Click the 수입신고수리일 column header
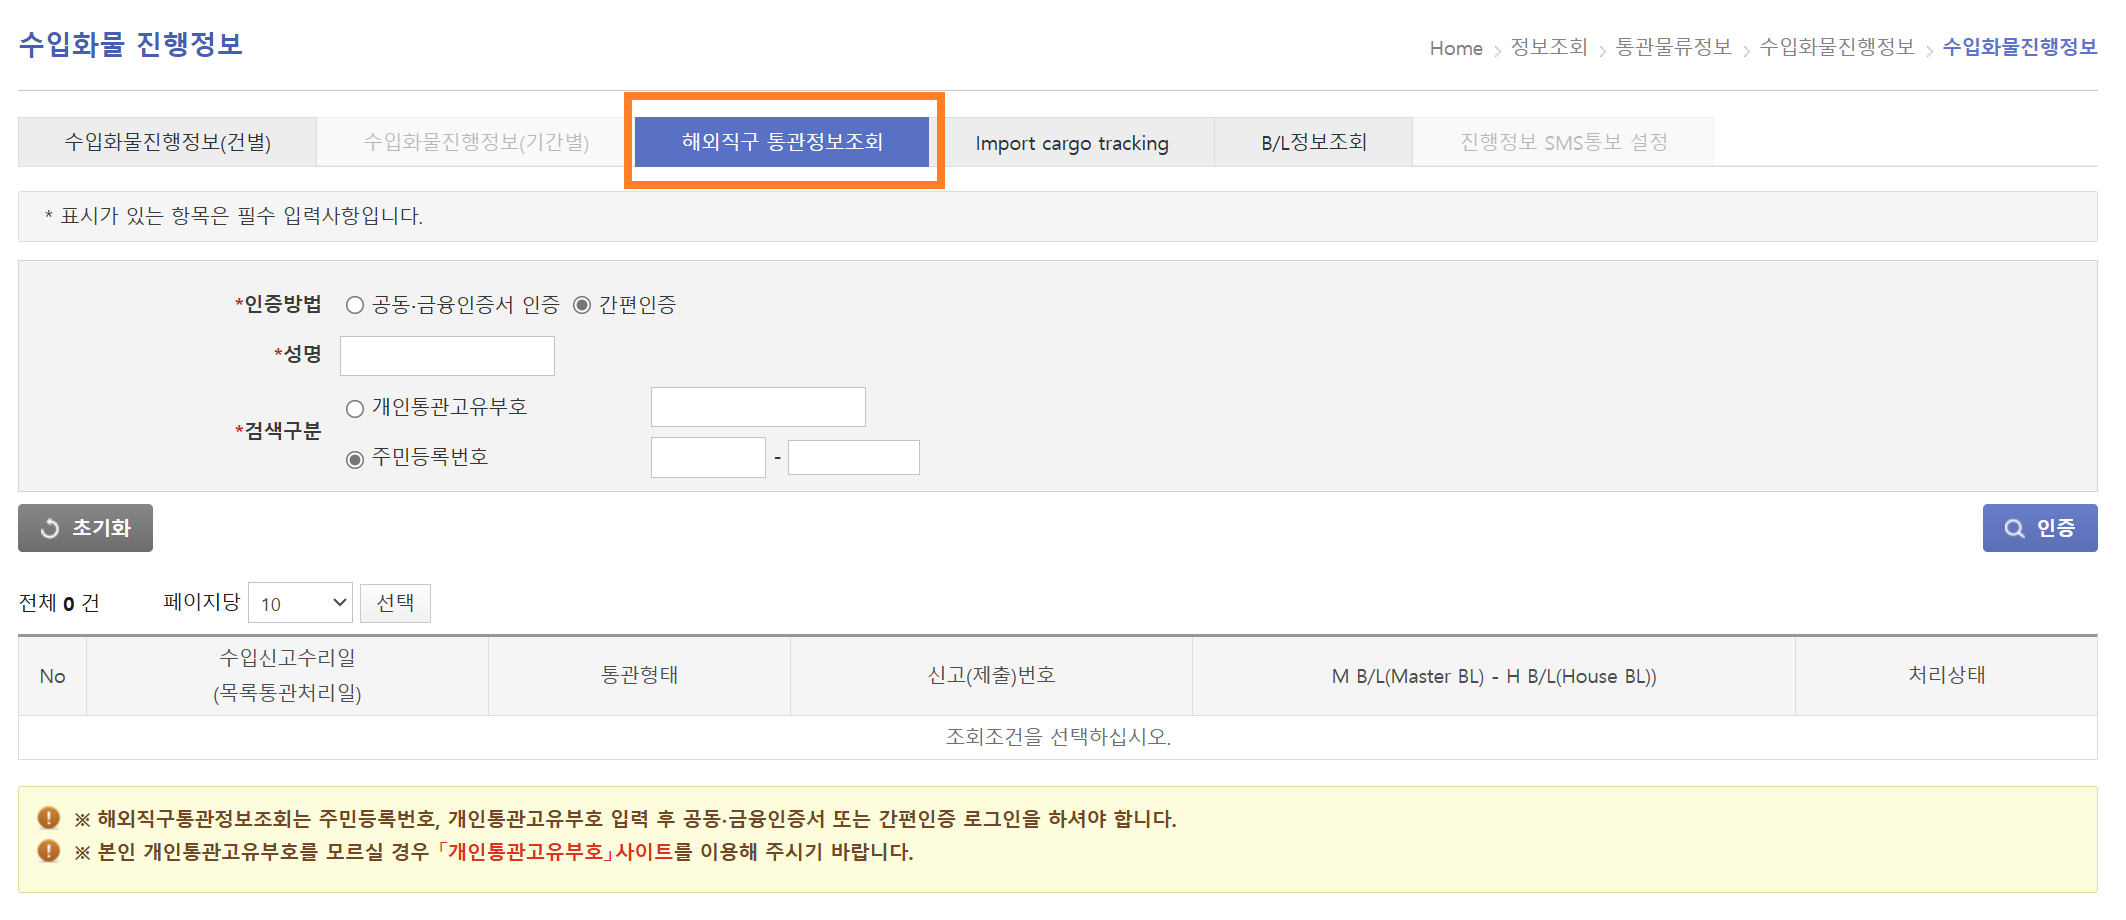This screenshot has width=2126, height=920. pos(287,676)
